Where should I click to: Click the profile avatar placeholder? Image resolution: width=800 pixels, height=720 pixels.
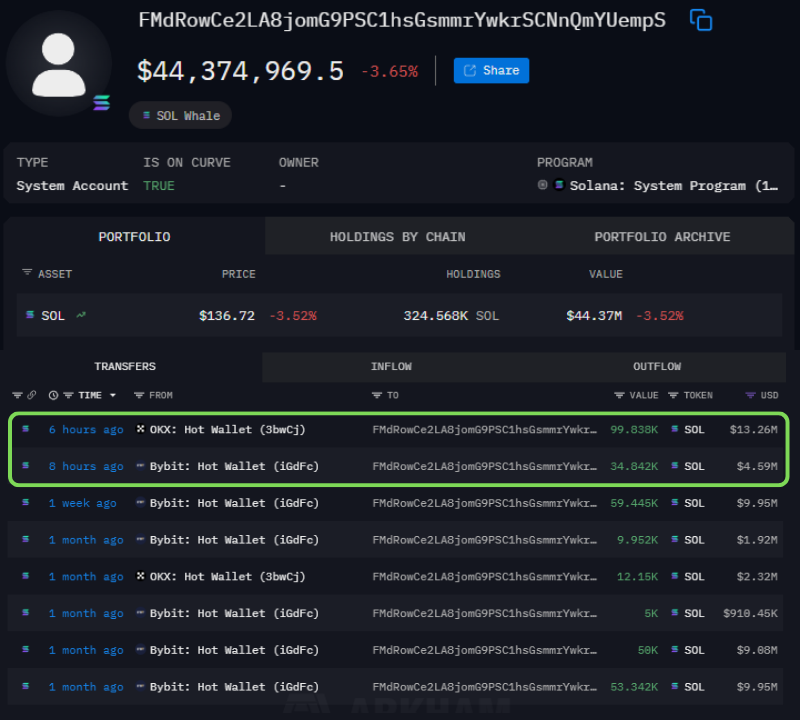click(57, 62)
